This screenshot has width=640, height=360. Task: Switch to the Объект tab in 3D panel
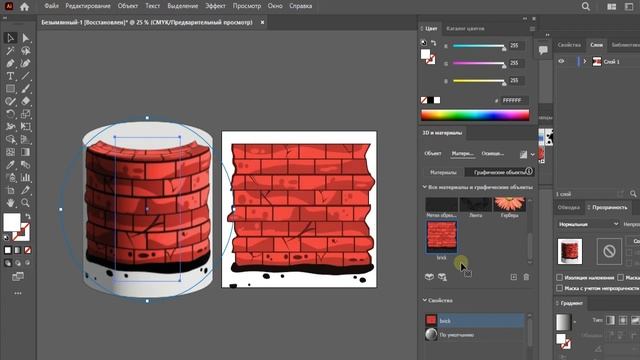pos(433,153)
